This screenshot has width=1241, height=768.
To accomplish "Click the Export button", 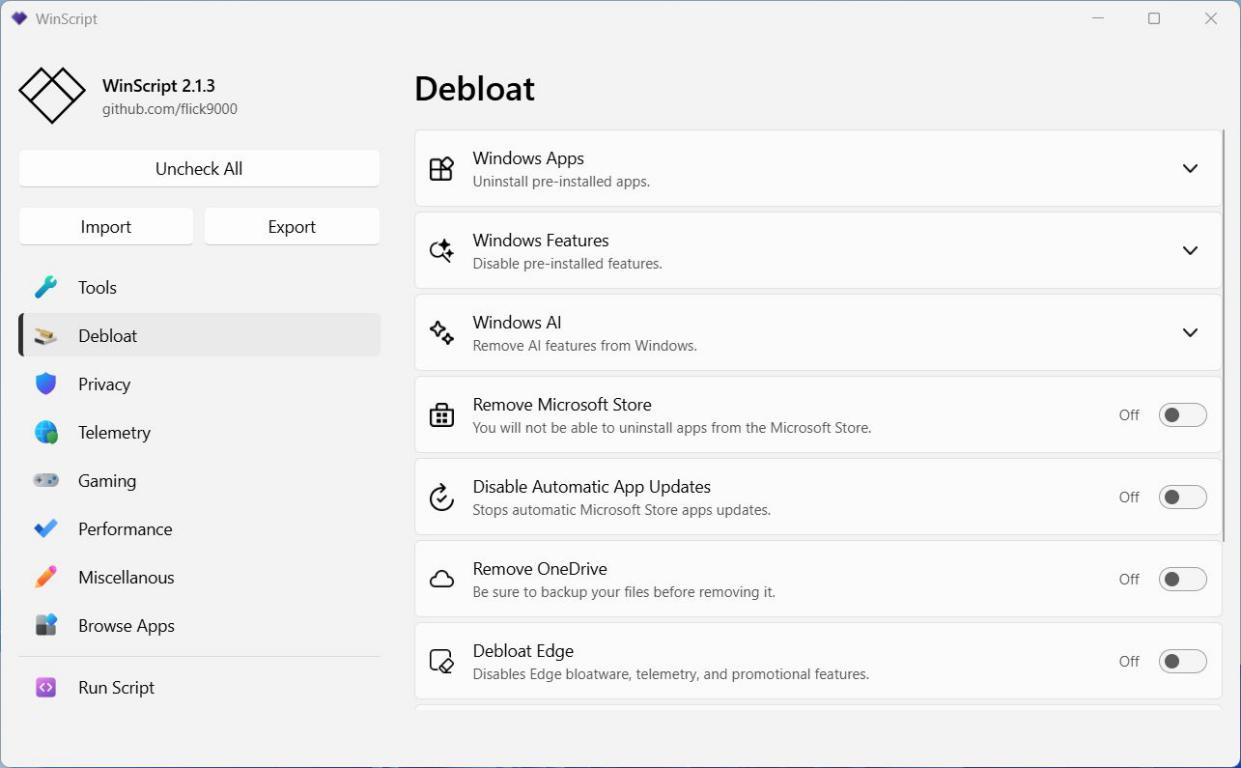I will point(292,227).
